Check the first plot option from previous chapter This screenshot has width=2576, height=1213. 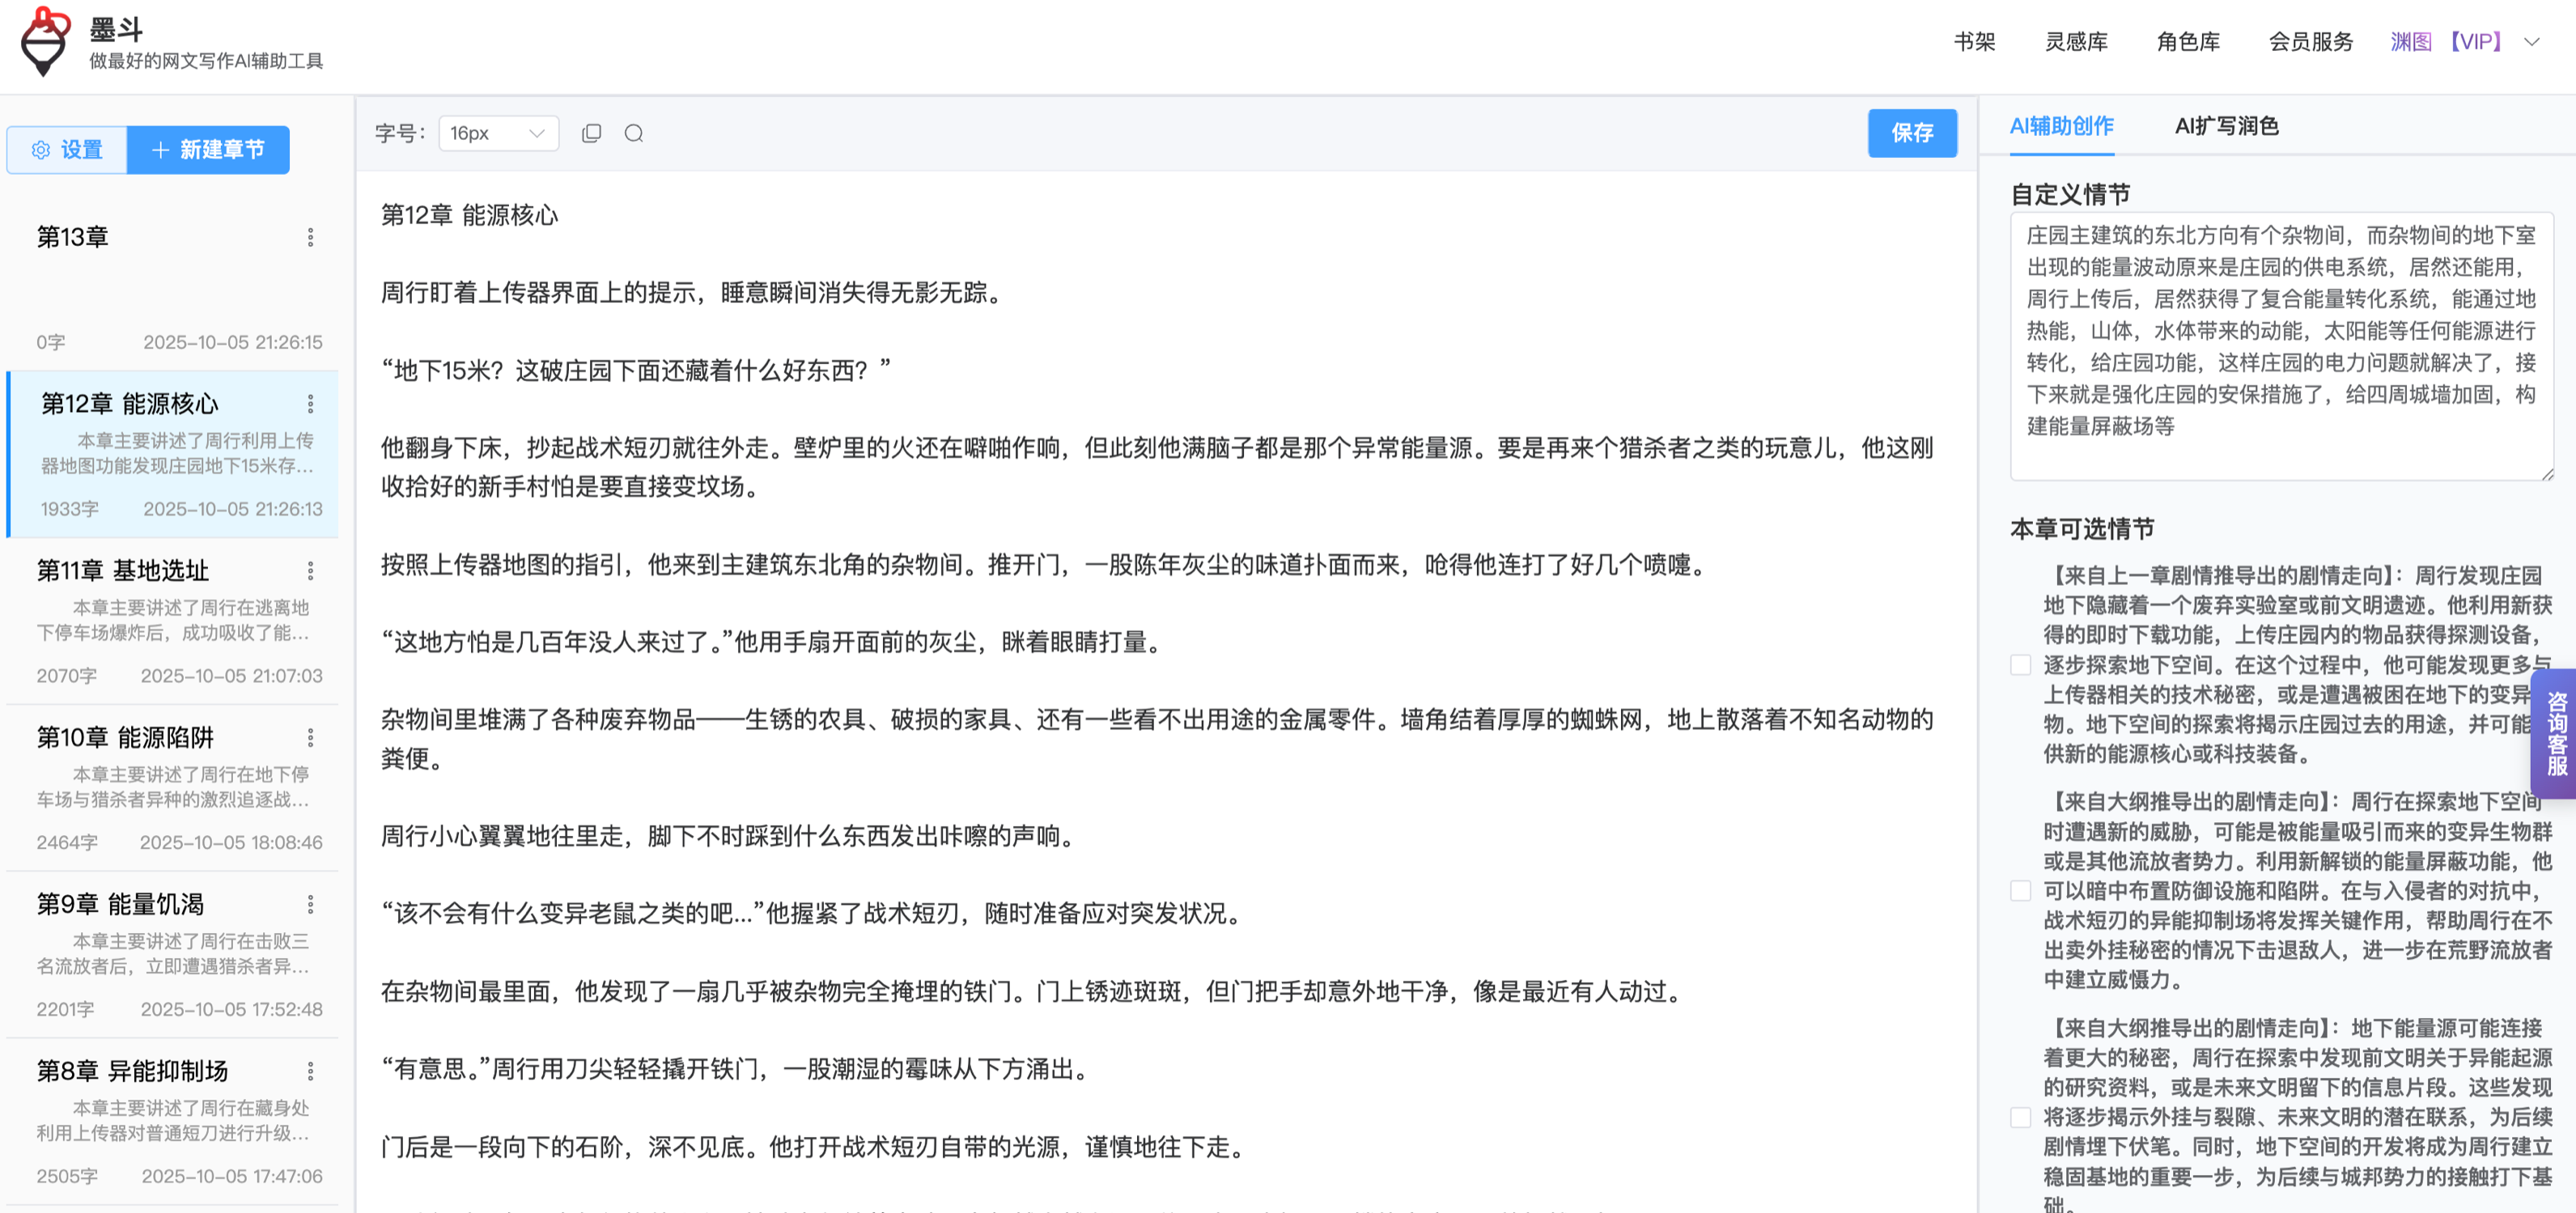[x=2020, y=665]
